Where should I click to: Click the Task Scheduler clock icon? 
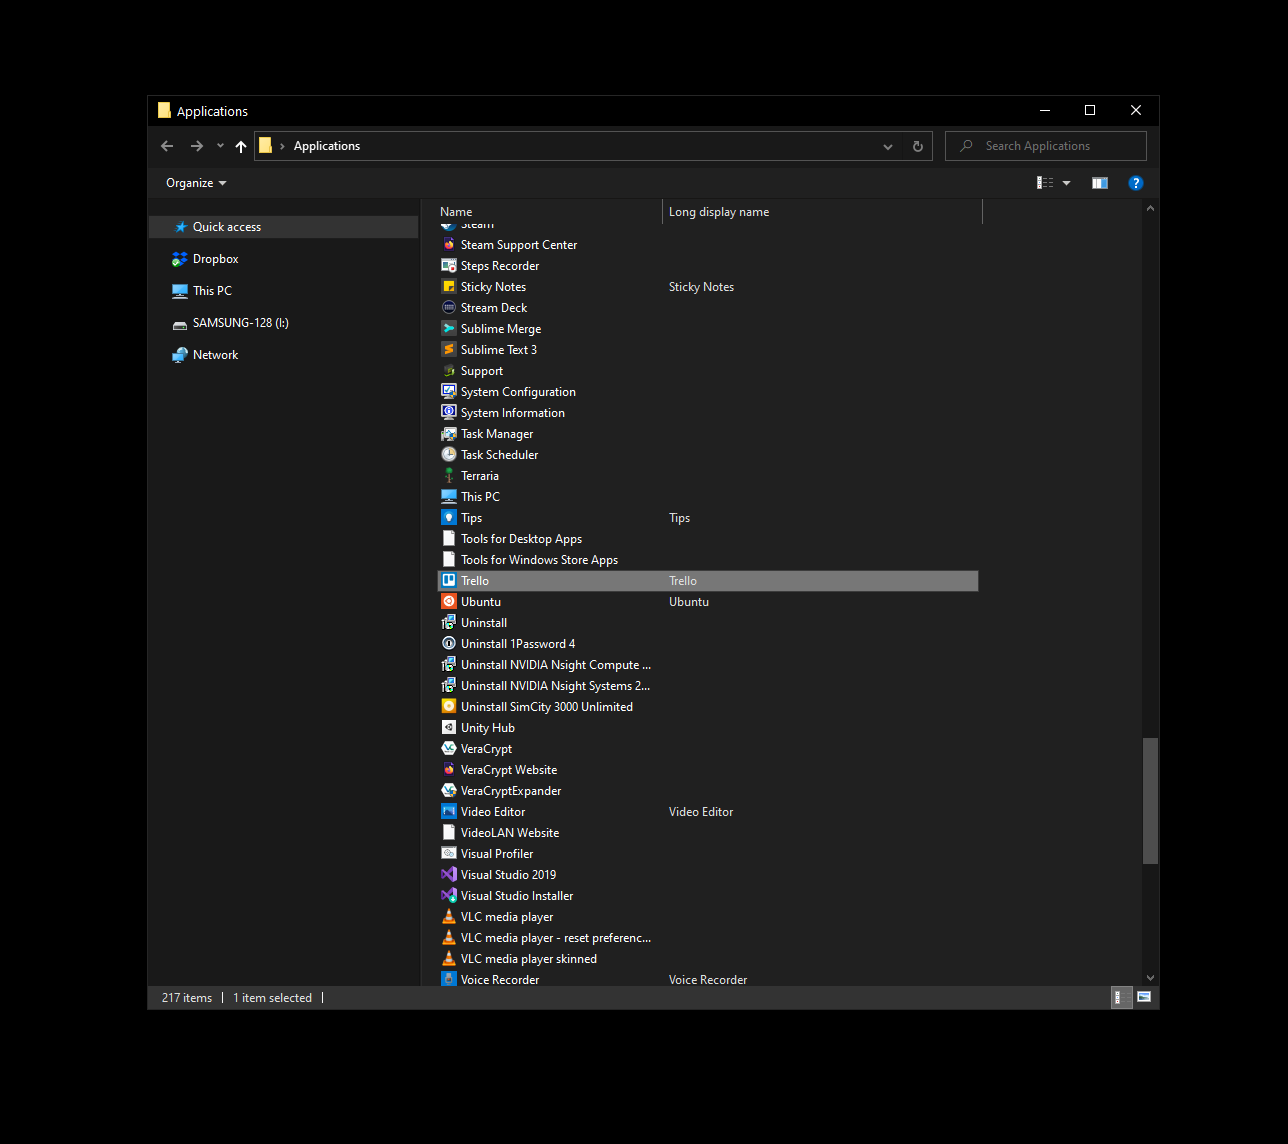coord(449,455)
